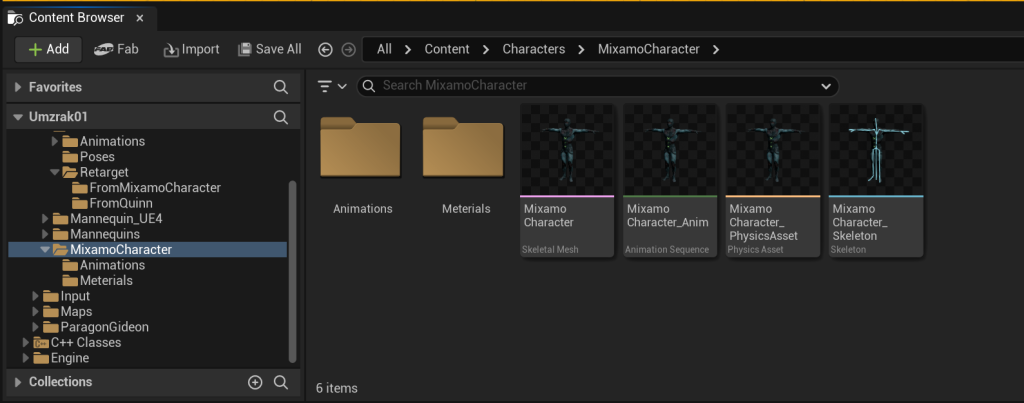The height and width of the screenshot is (403, 1024).
Task: Click the green Add button
Action: coord(48,49)
